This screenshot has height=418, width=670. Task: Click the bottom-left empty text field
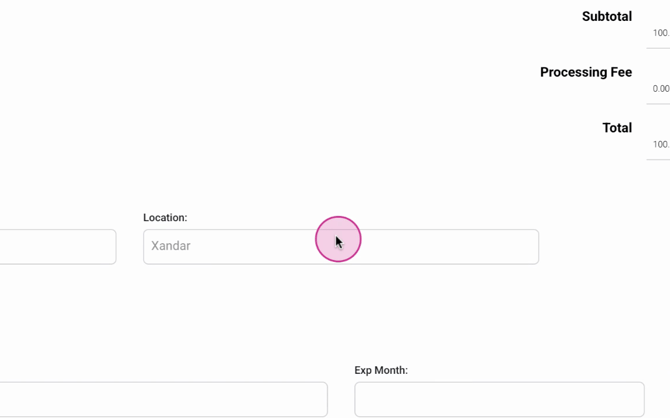pyautogui.click(x=163, y=399)
